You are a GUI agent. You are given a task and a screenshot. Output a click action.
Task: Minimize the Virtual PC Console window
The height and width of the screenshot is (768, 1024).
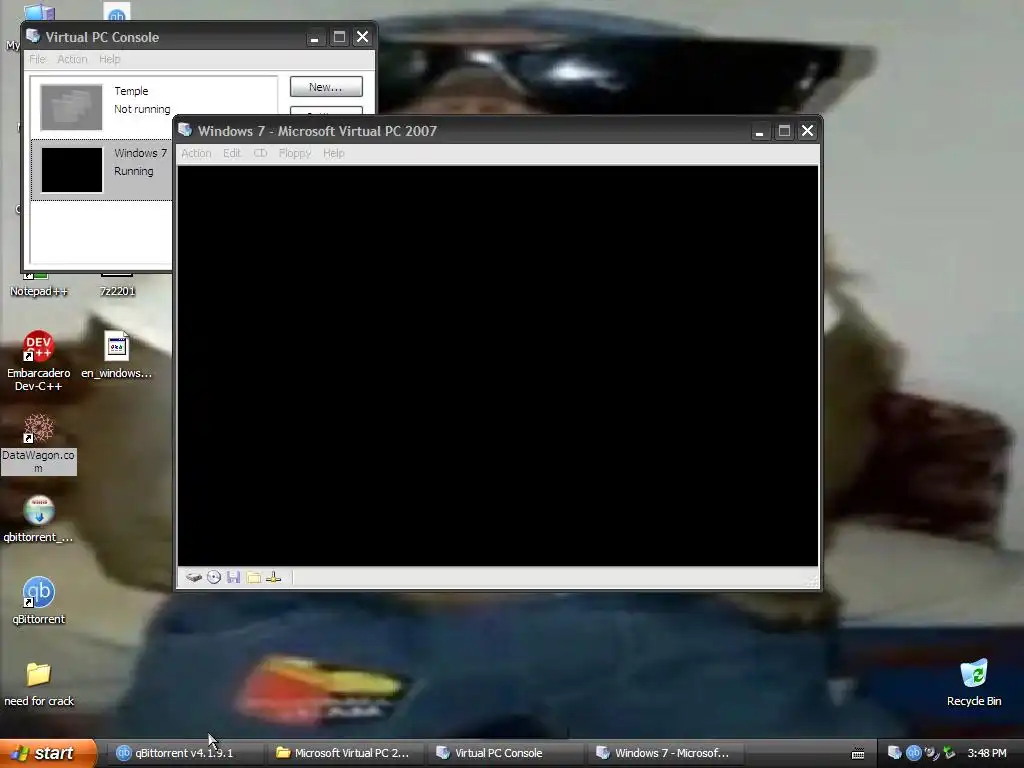(314, 37)
